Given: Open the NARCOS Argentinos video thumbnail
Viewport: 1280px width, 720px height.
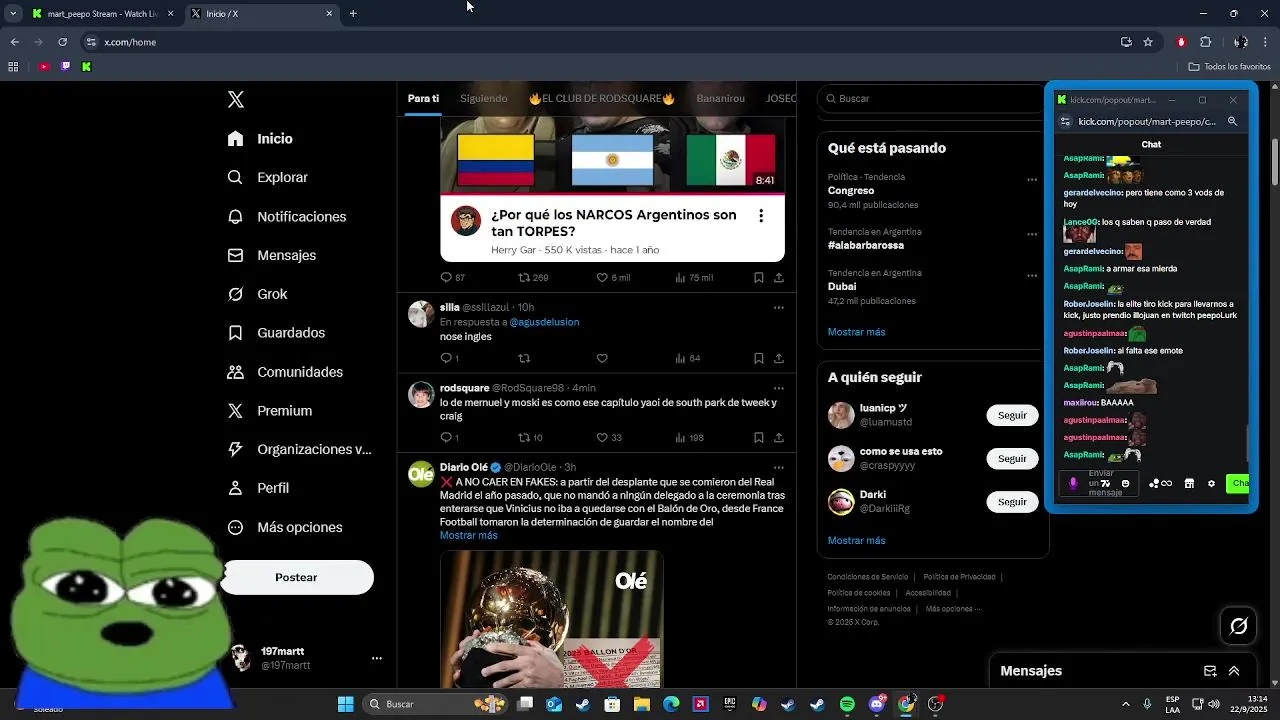Looking at the screenshot, I should click(x=612, y=155).
